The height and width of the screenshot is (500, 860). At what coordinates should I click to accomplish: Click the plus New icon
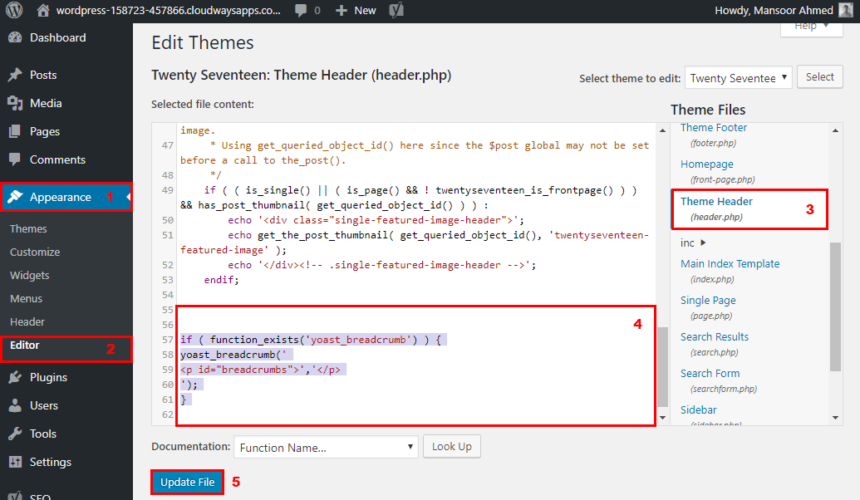(341, 10)
